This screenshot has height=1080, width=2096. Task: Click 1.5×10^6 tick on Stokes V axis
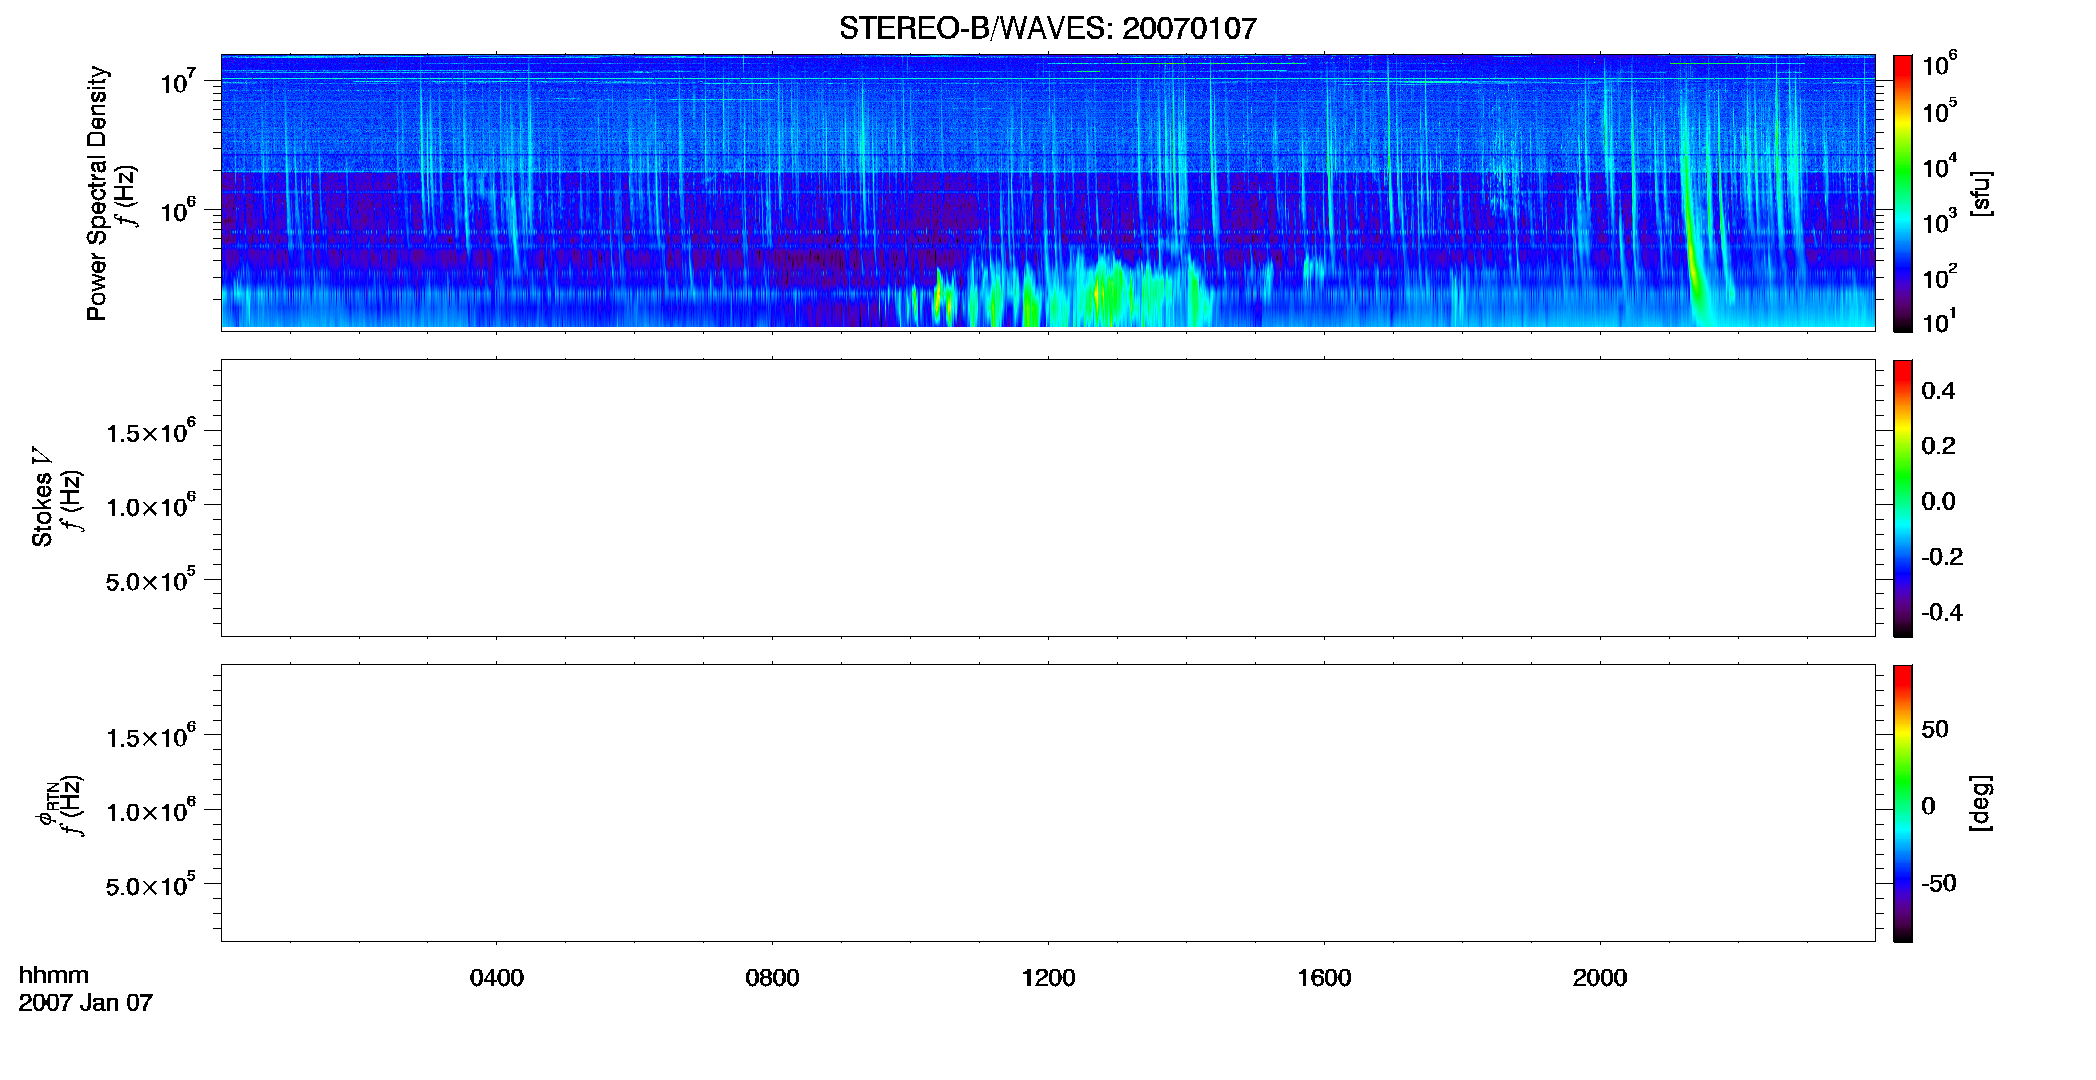tap(151, 431)
